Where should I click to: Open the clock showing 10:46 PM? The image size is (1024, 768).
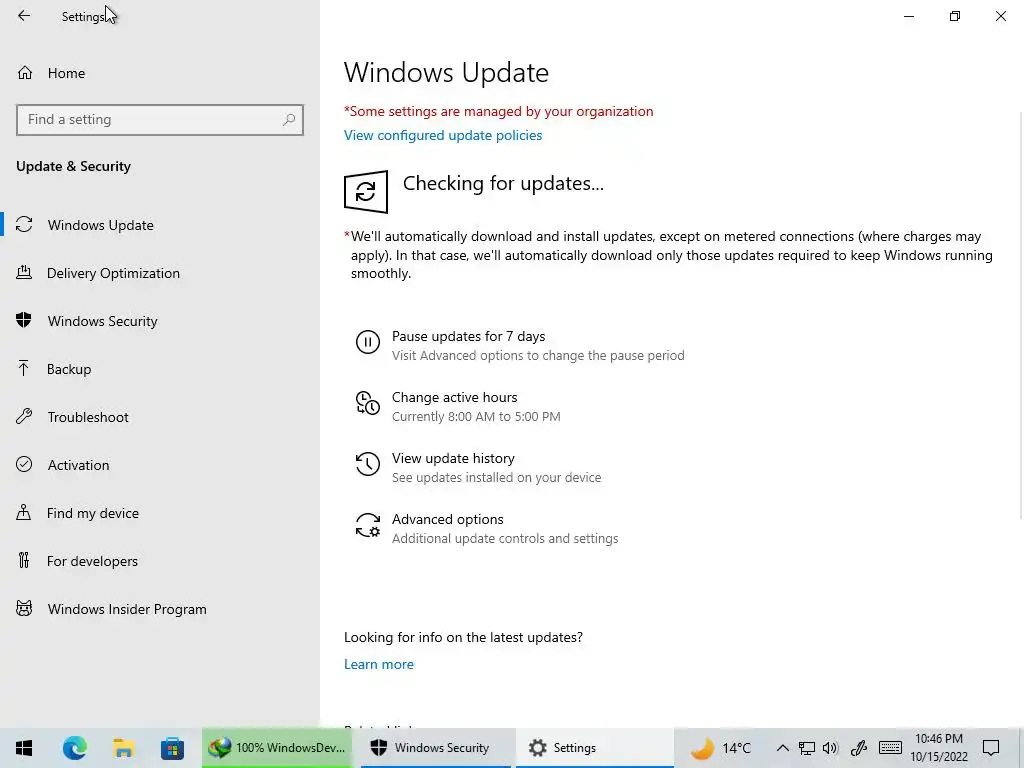point(939,748)
